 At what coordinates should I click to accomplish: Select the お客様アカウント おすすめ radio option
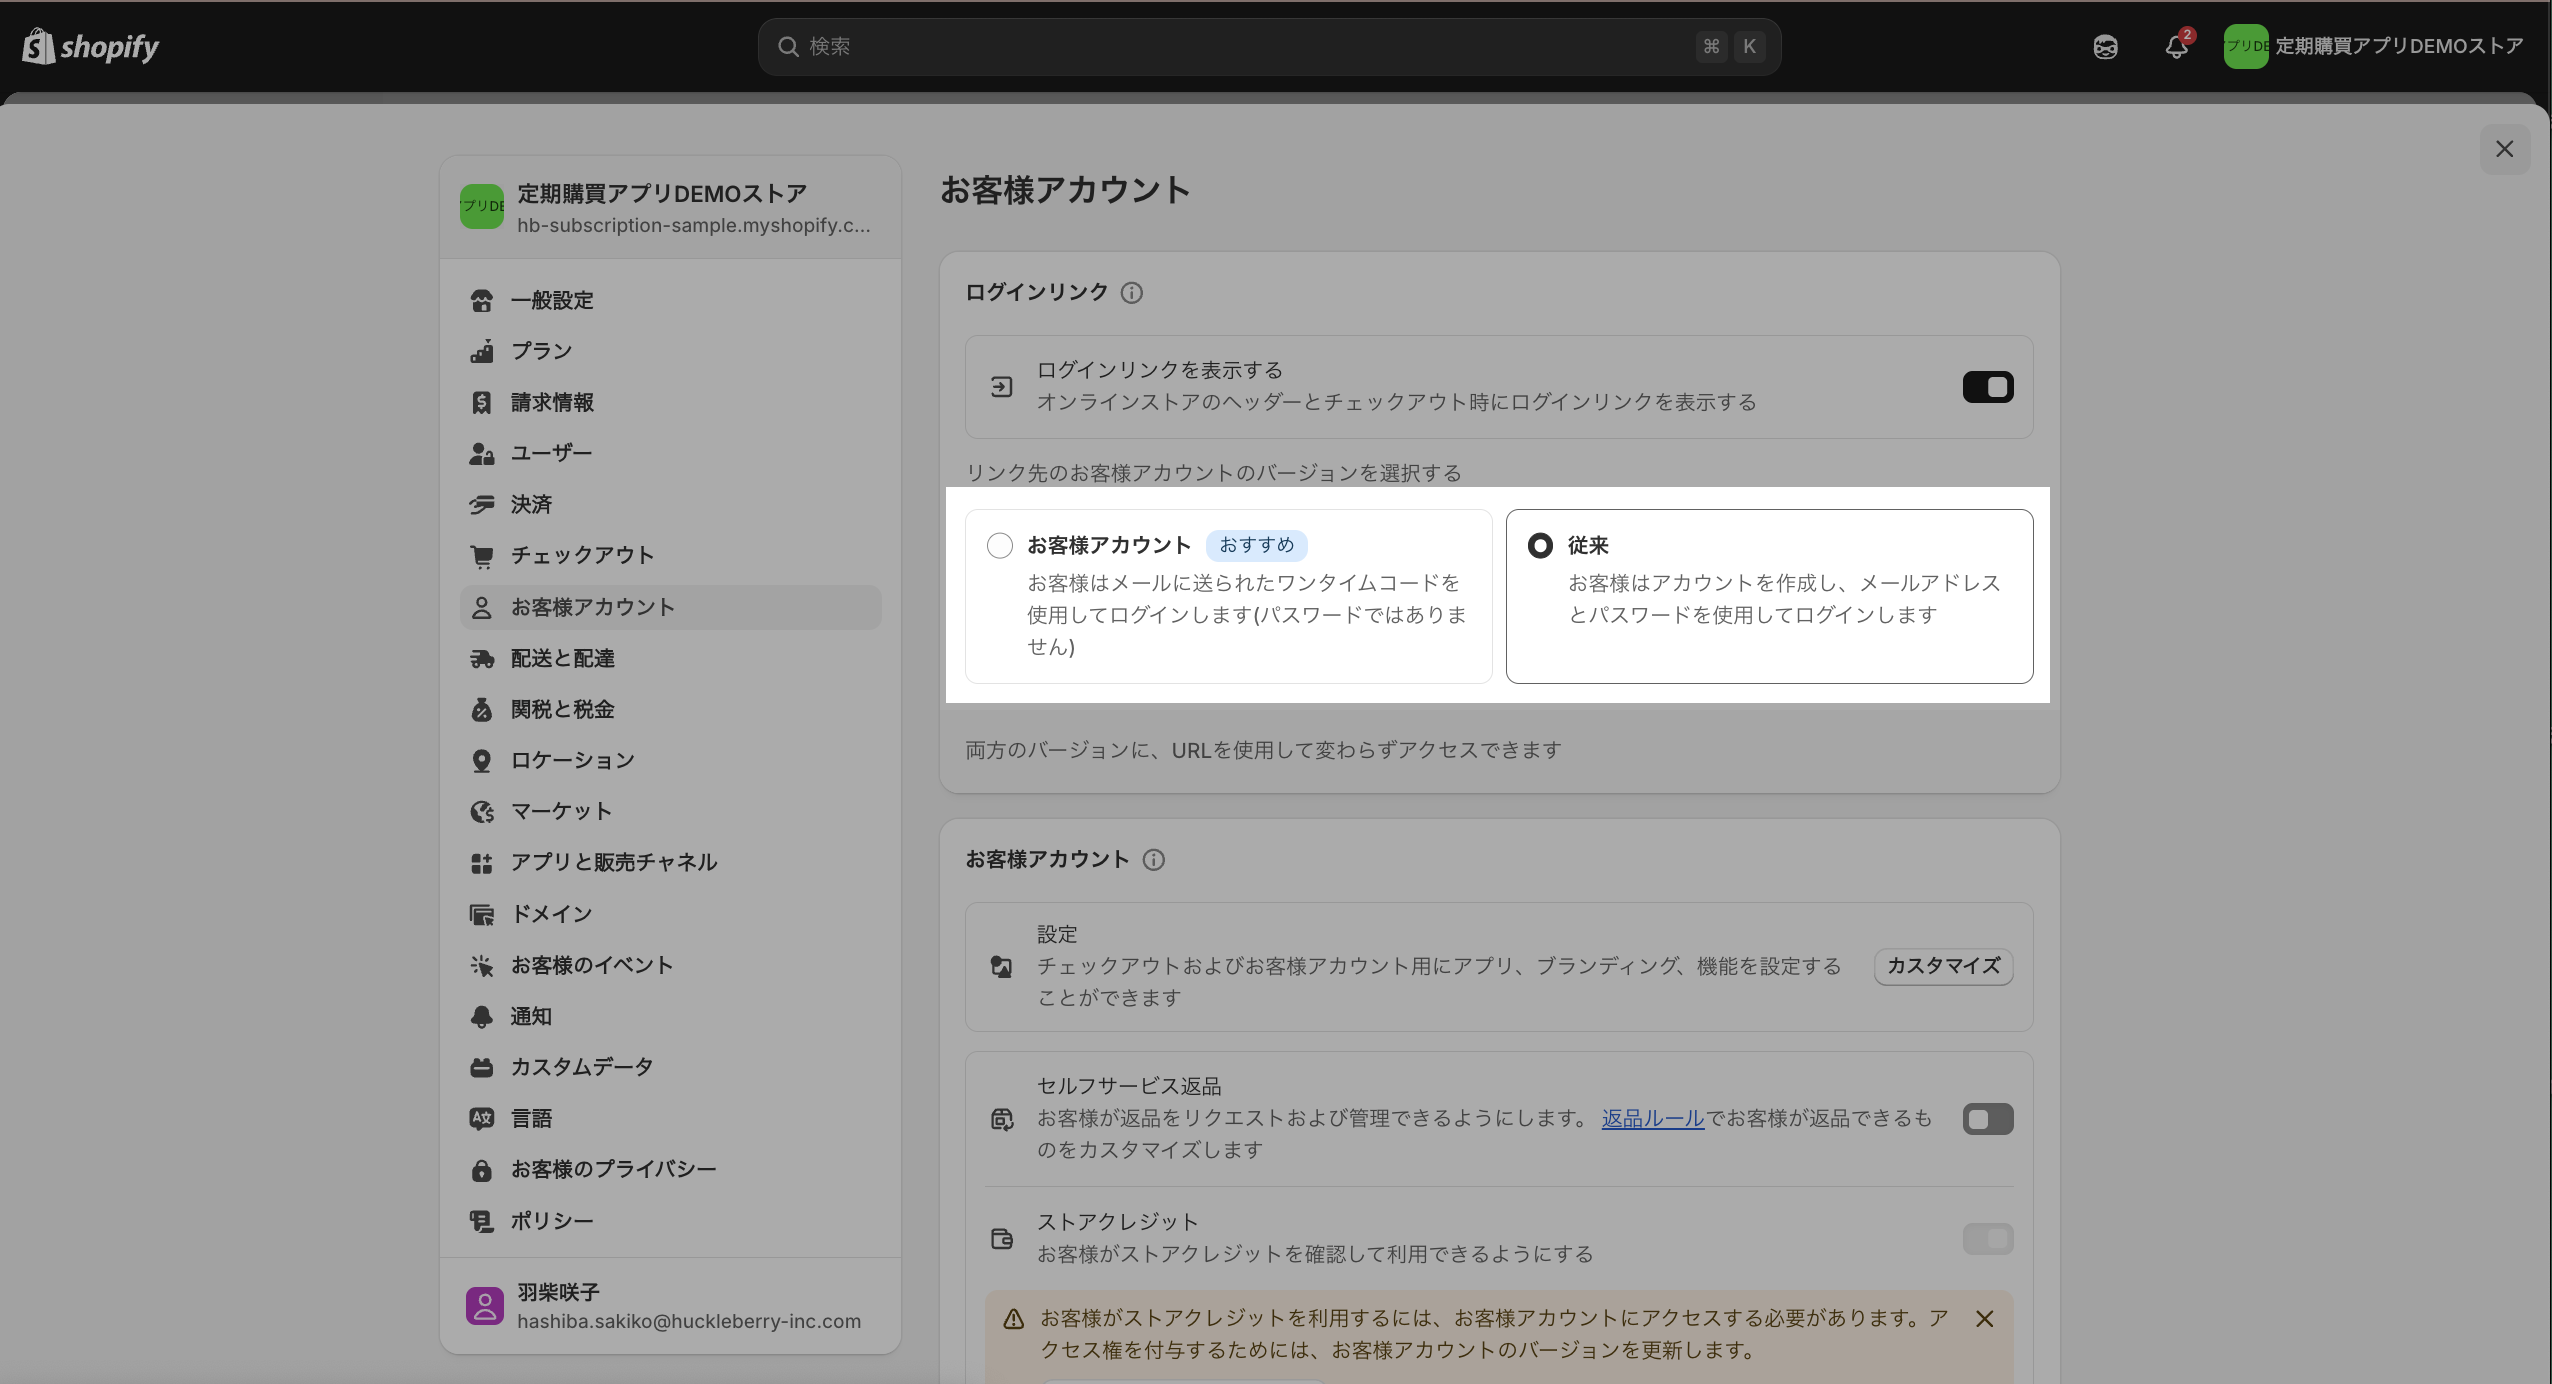pyautogui.click(x=999, y=545)
